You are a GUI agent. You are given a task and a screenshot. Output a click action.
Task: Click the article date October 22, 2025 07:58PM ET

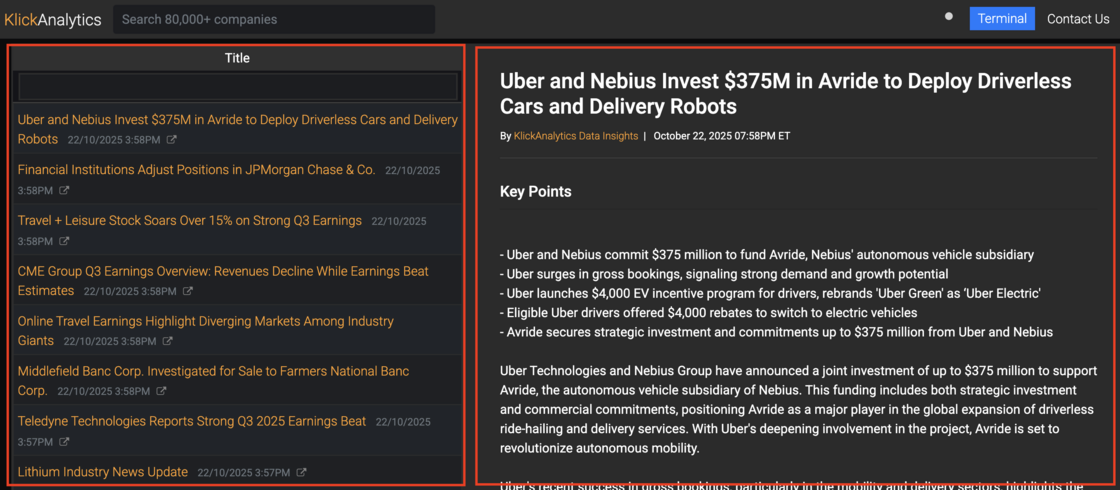(x=721, y=136)
